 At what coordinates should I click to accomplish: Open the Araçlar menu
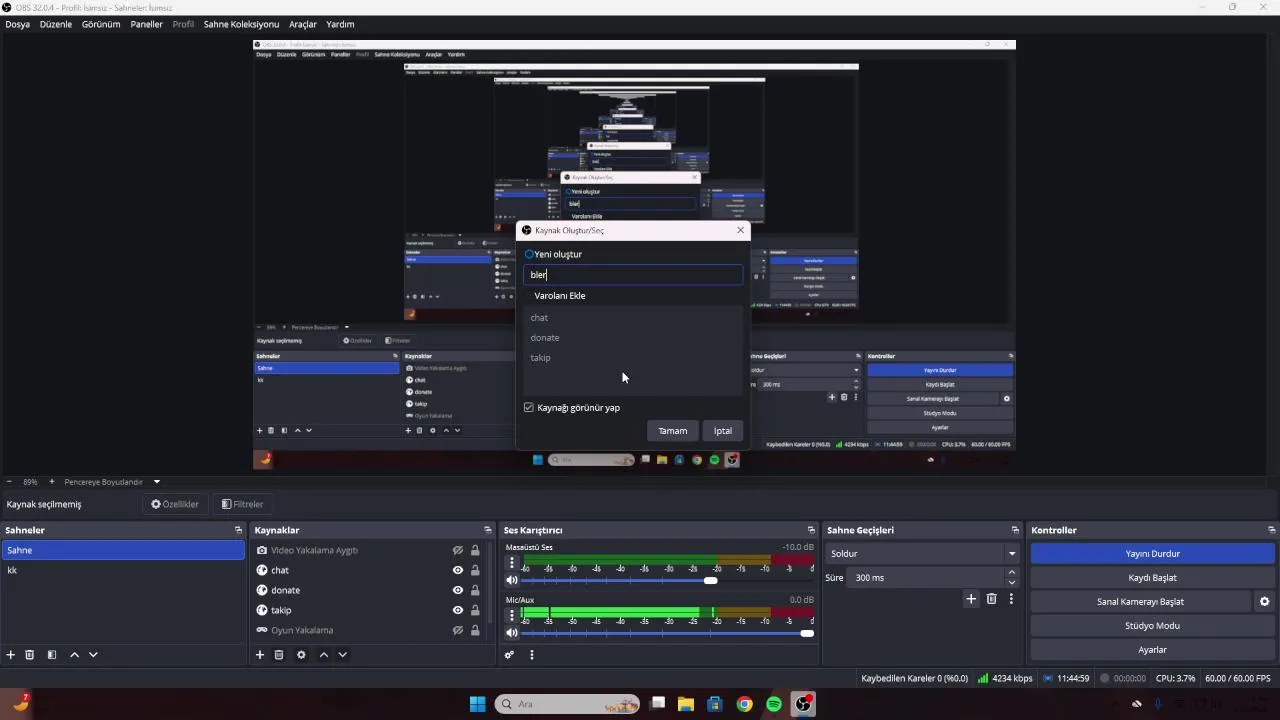(303, 24)
